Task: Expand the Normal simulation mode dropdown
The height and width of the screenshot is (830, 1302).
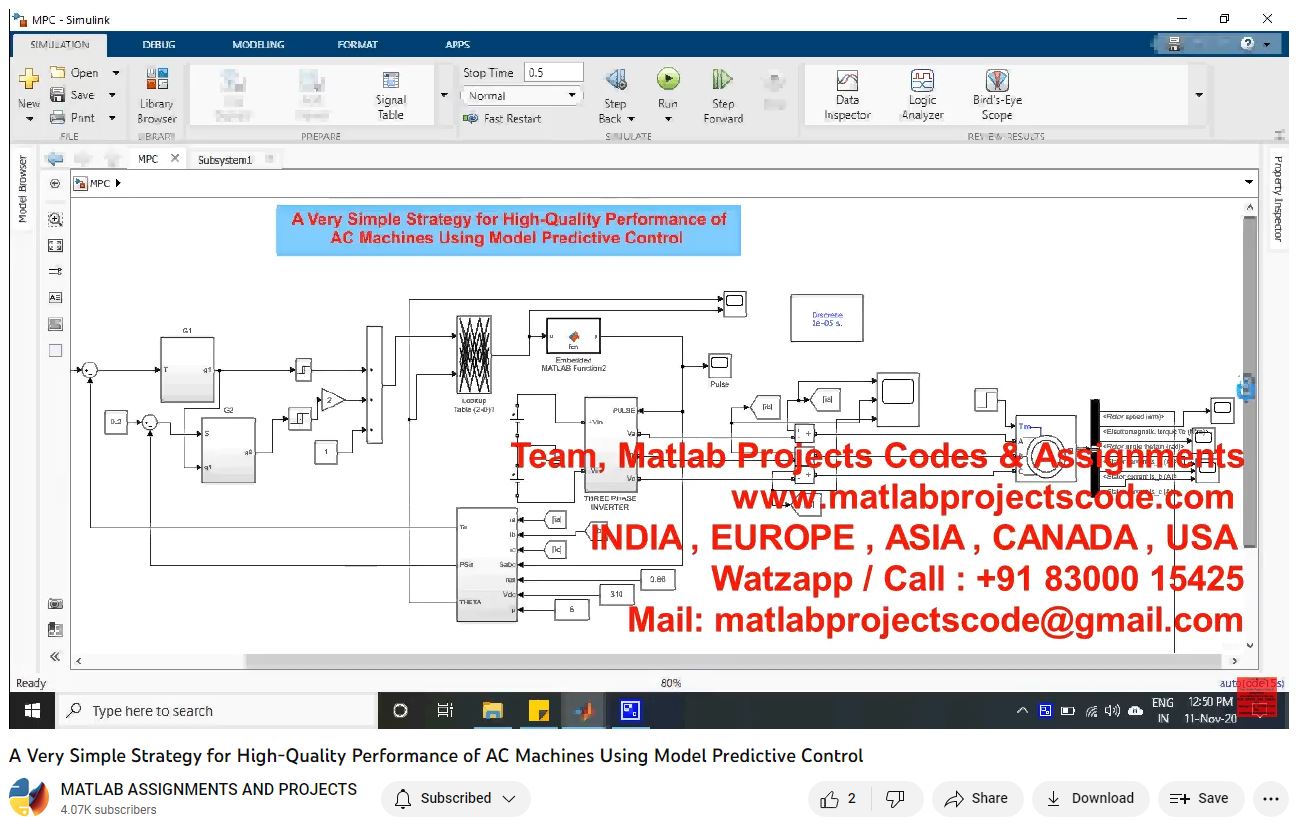Action: (572, 96)
